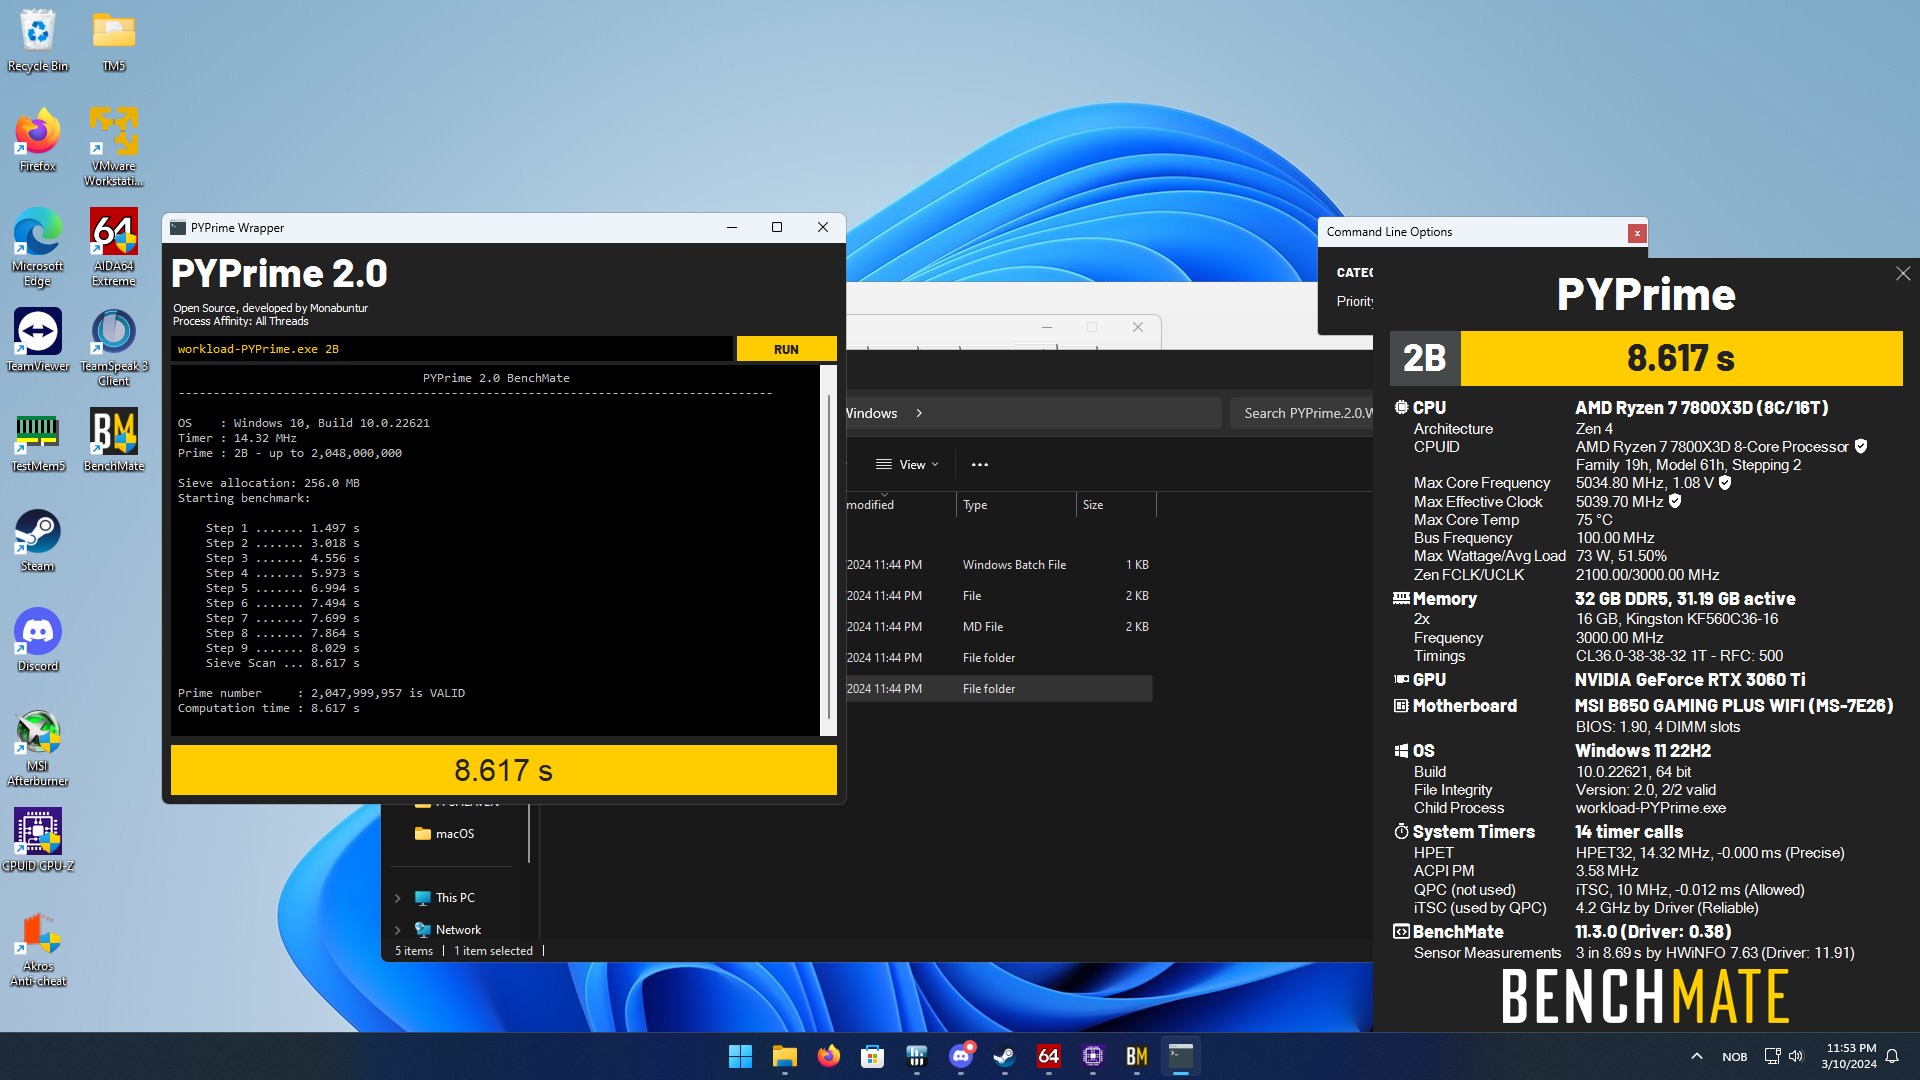
Task: Click the large 8.617 s result bar
Action: (x=504, y=770)
